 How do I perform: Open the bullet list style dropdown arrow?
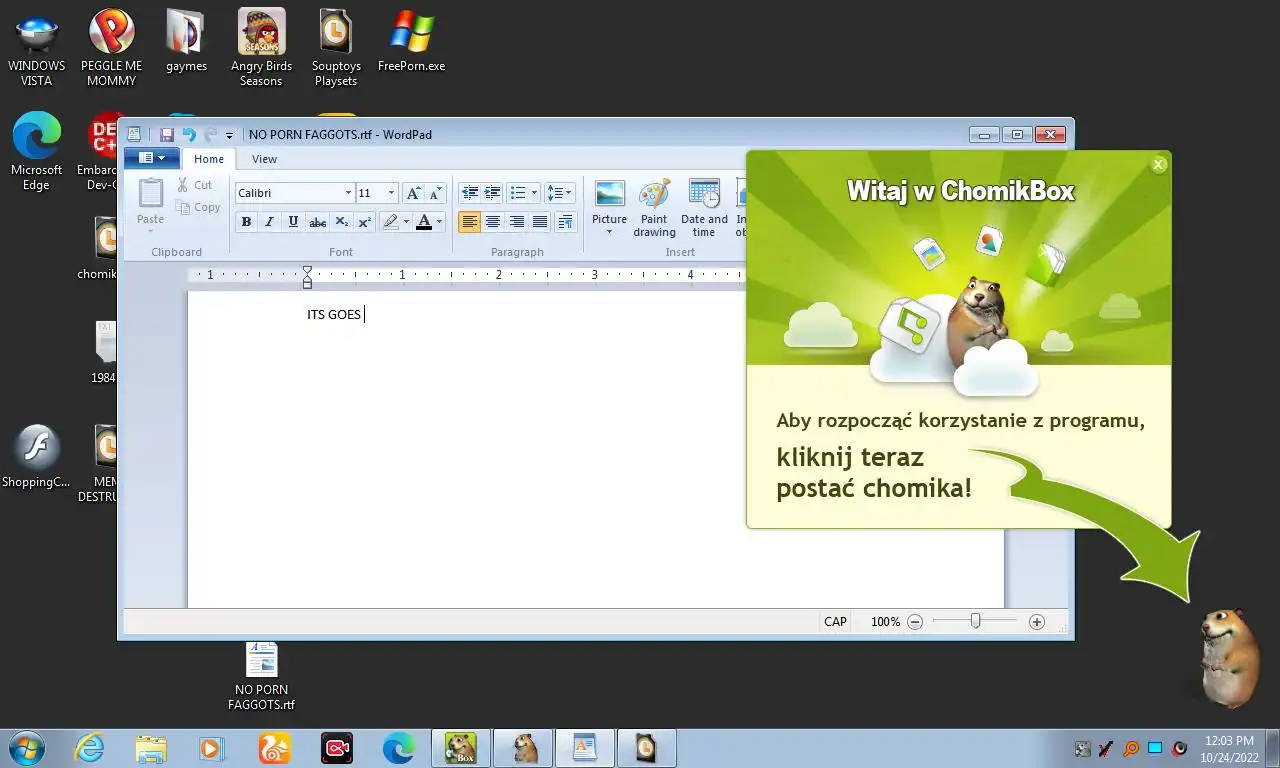pyautogui.click(x=534, y=193)
